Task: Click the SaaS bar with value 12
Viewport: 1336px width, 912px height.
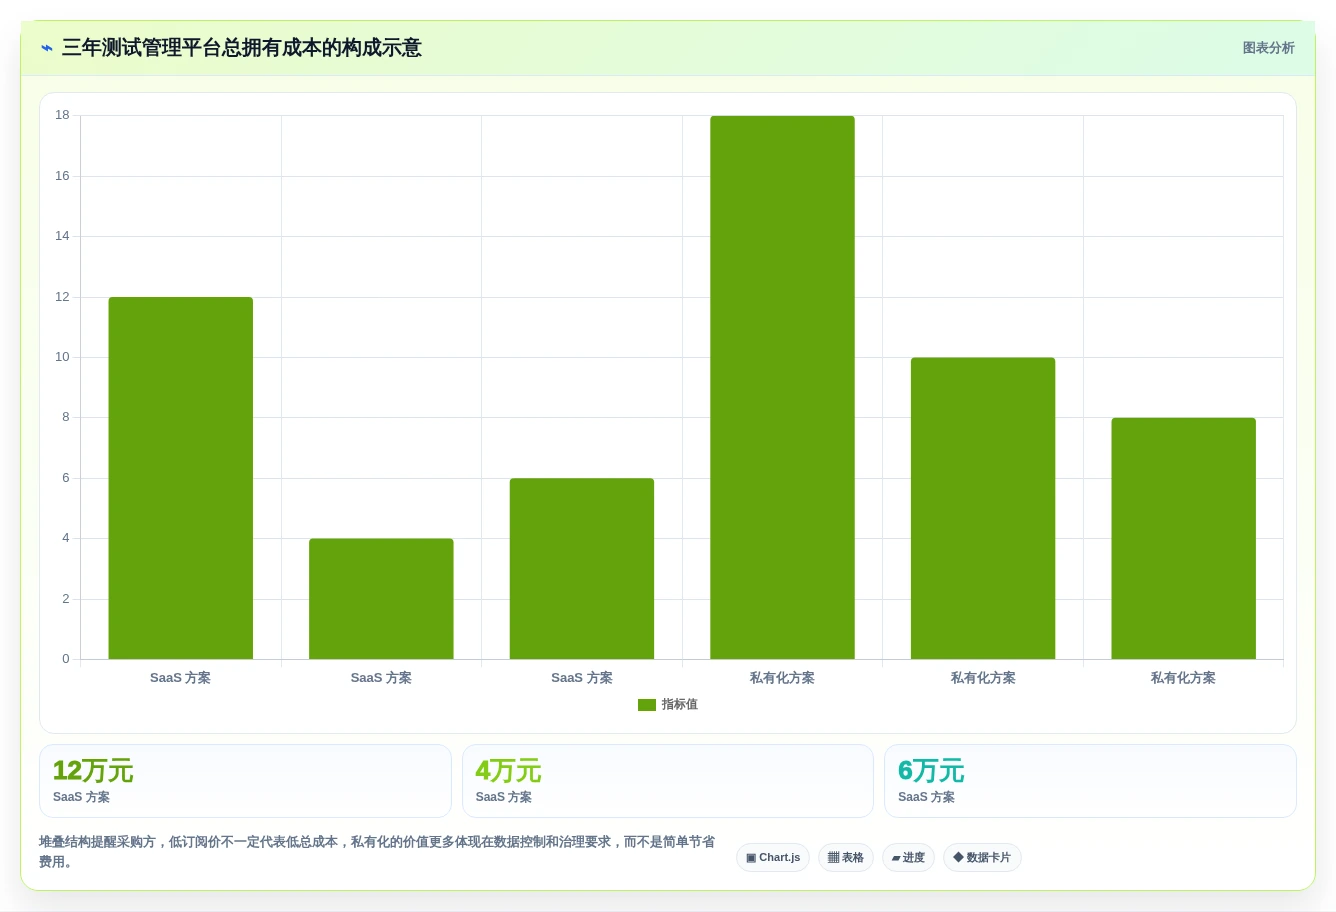Action: click(x=181, y=478)
